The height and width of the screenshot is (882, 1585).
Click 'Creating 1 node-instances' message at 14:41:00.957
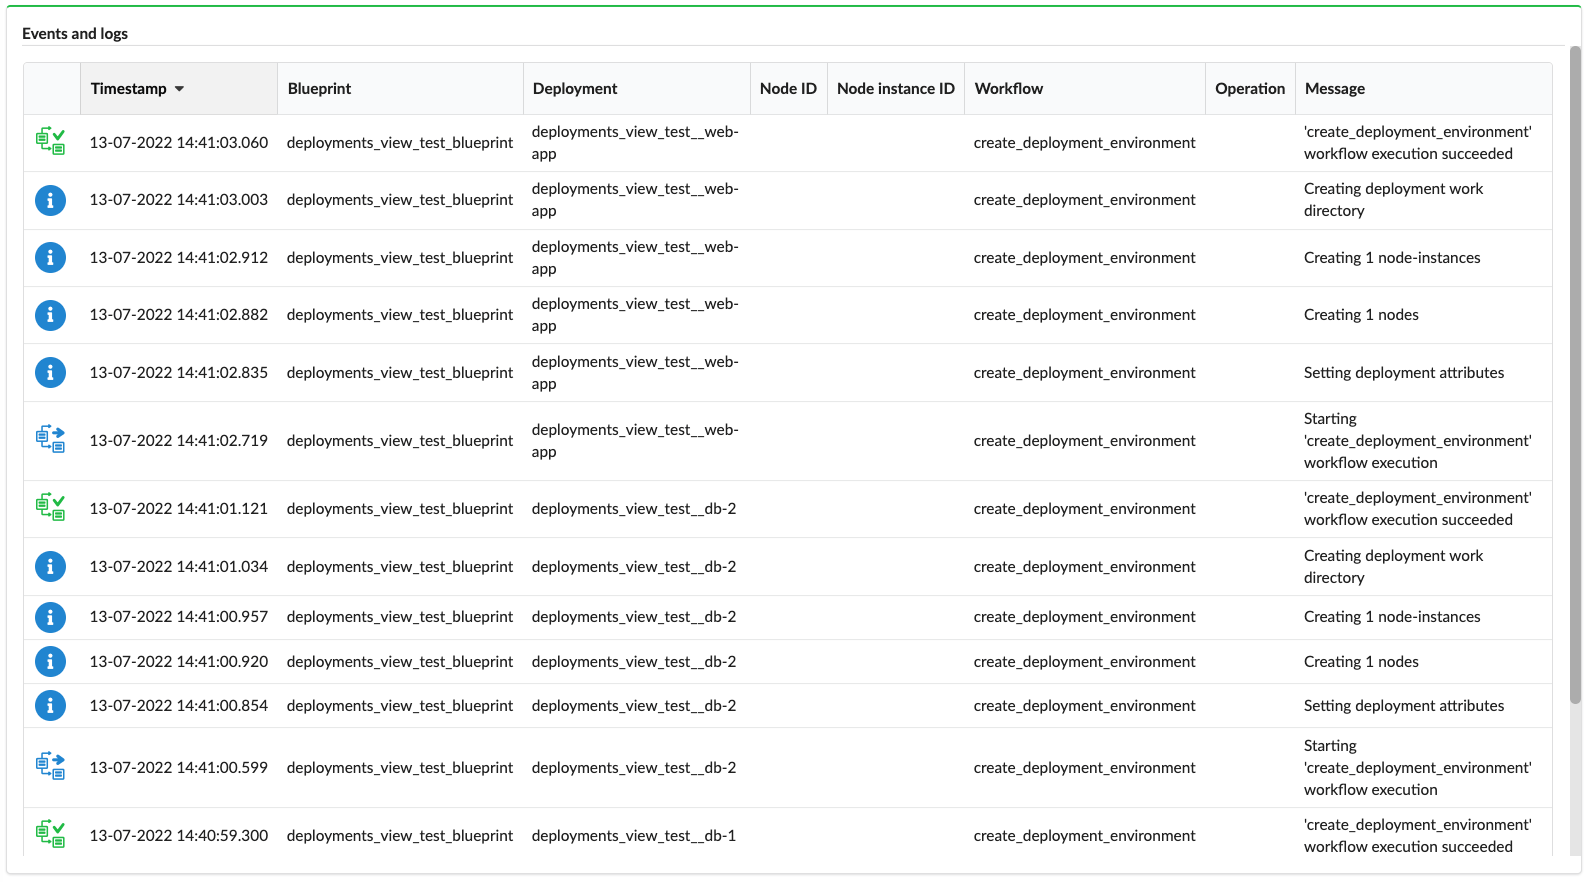click(x=1392, y=616)
